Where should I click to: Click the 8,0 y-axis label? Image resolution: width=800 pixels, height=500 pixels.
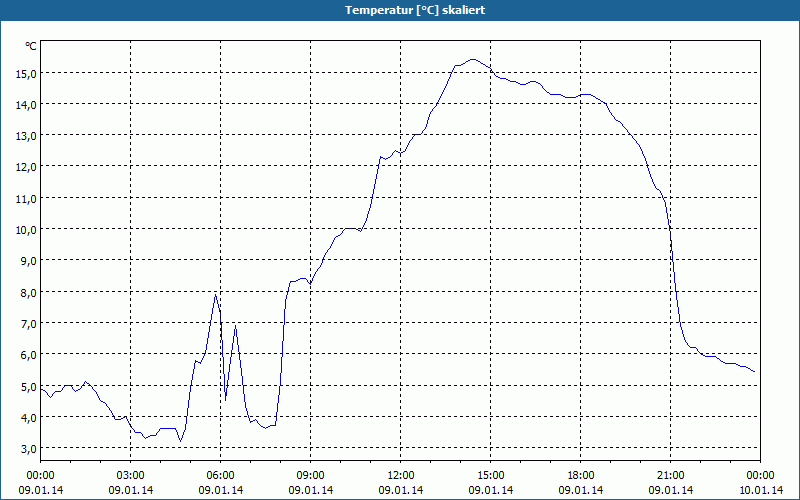[x=29, y=292]
